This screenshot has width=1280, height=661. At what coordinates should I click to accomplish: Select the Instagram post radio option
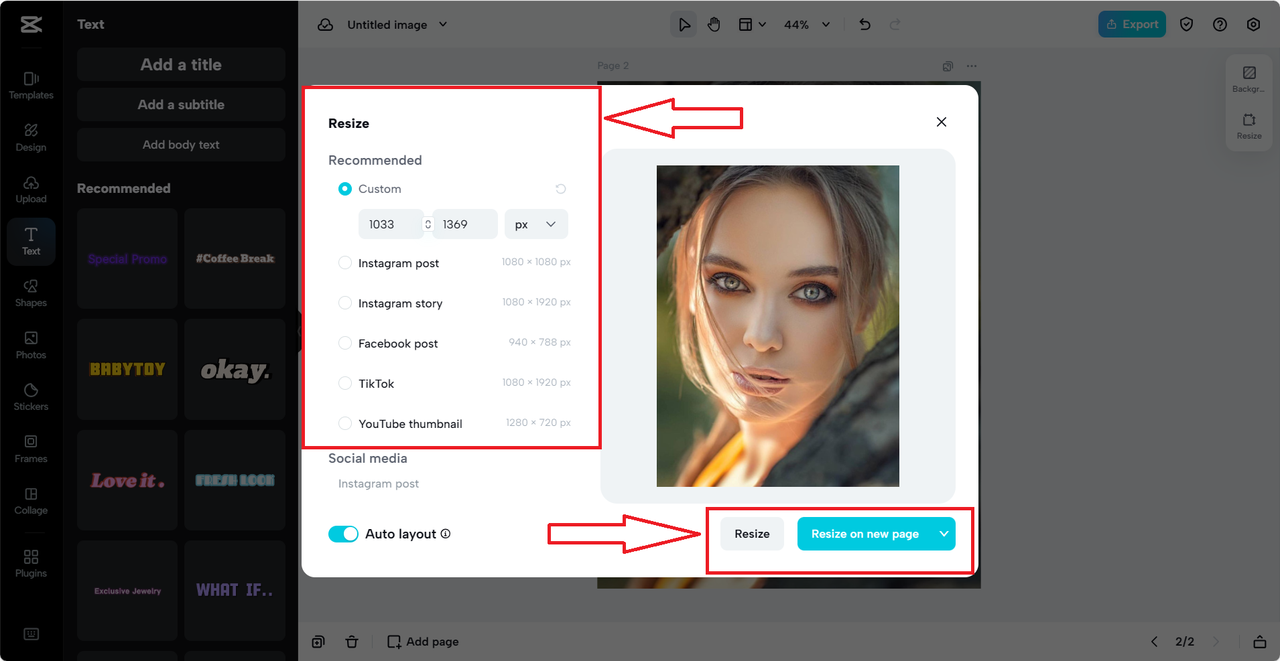[345, 263]
